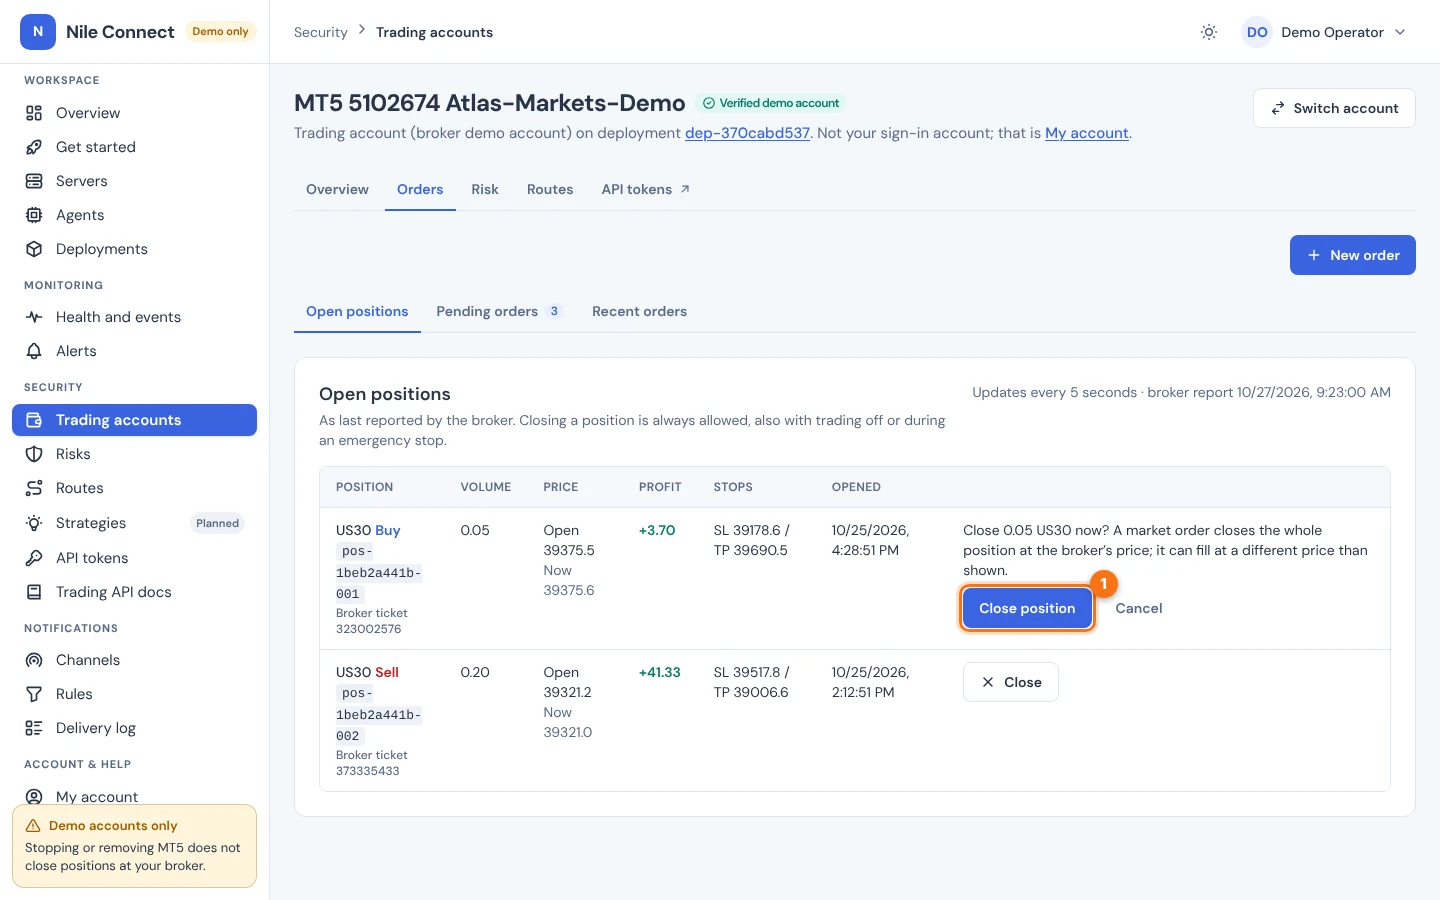Go to Get started page
1440x900 pixels.
click(134, 147)
